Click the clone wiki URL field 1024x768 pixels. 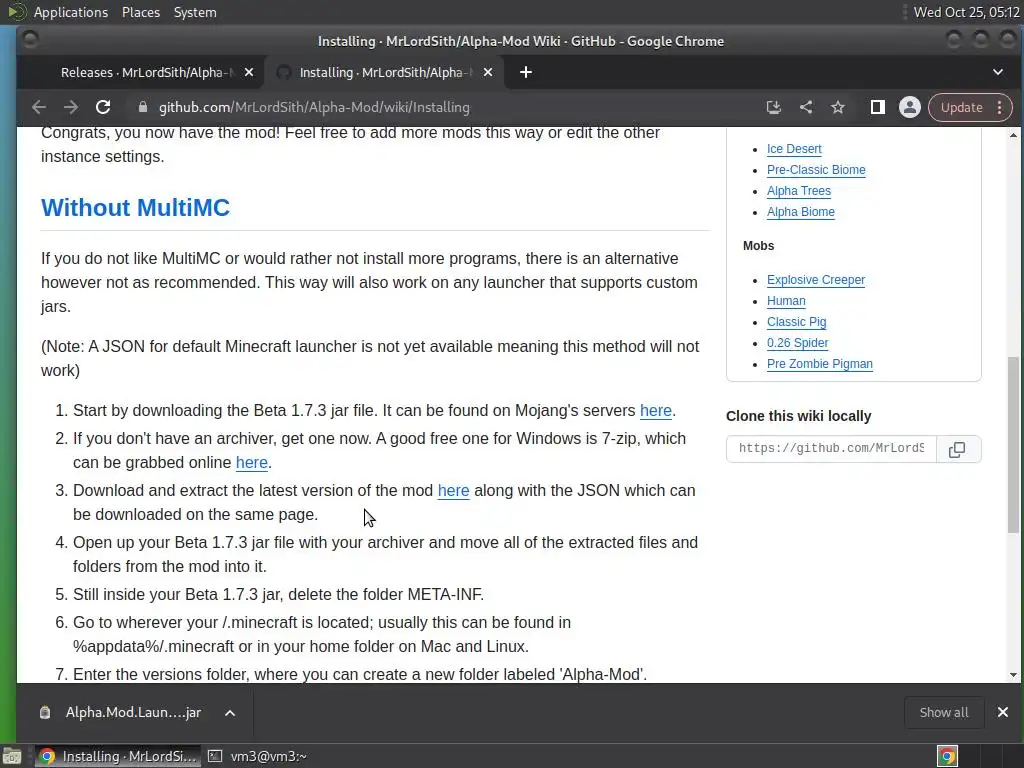[831, 449]
